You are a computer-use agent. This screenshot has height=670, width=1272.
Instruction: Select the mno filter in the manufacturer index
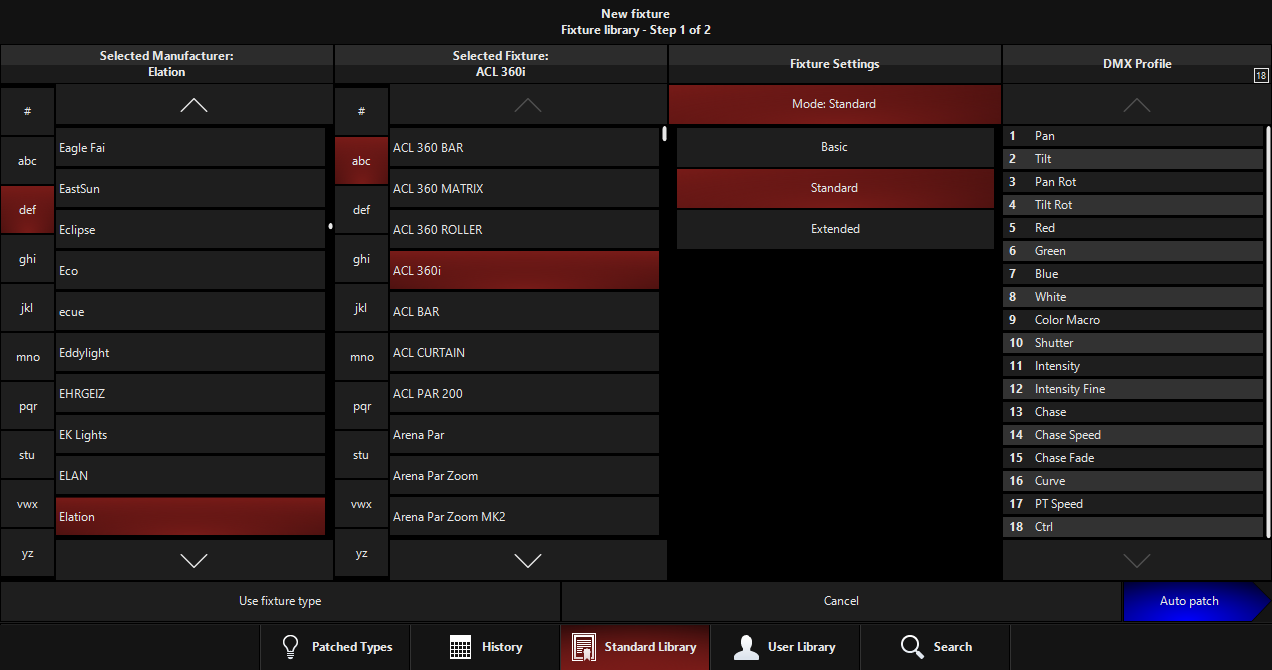coord(27,357)
